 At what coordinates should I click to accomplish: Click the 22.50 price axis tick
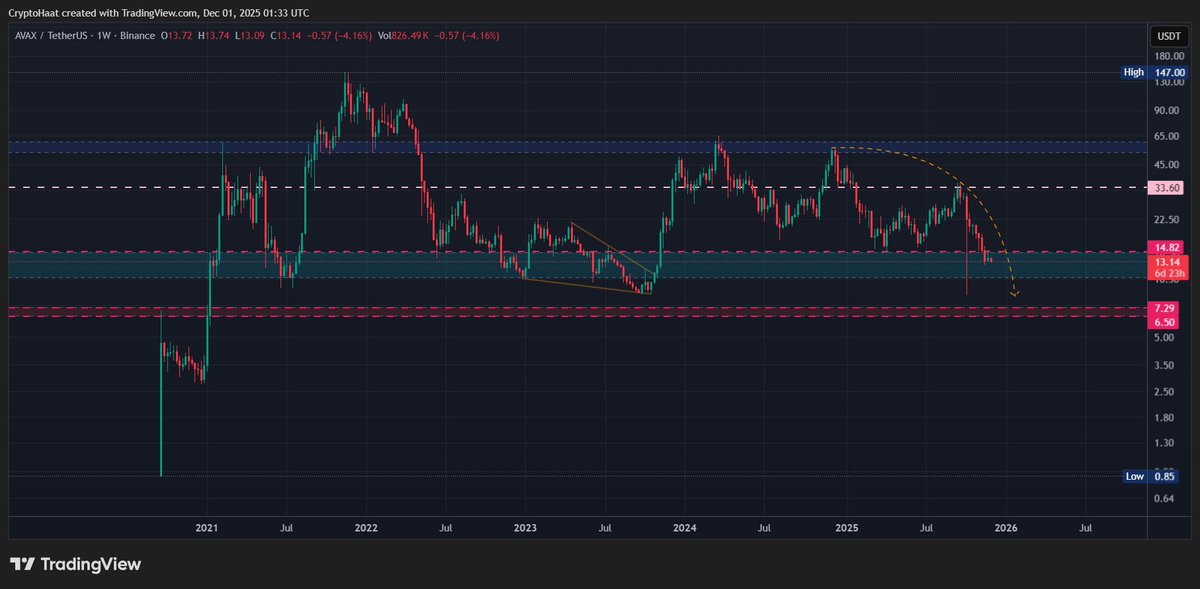pyautogui.click(x=1168, y=219)
